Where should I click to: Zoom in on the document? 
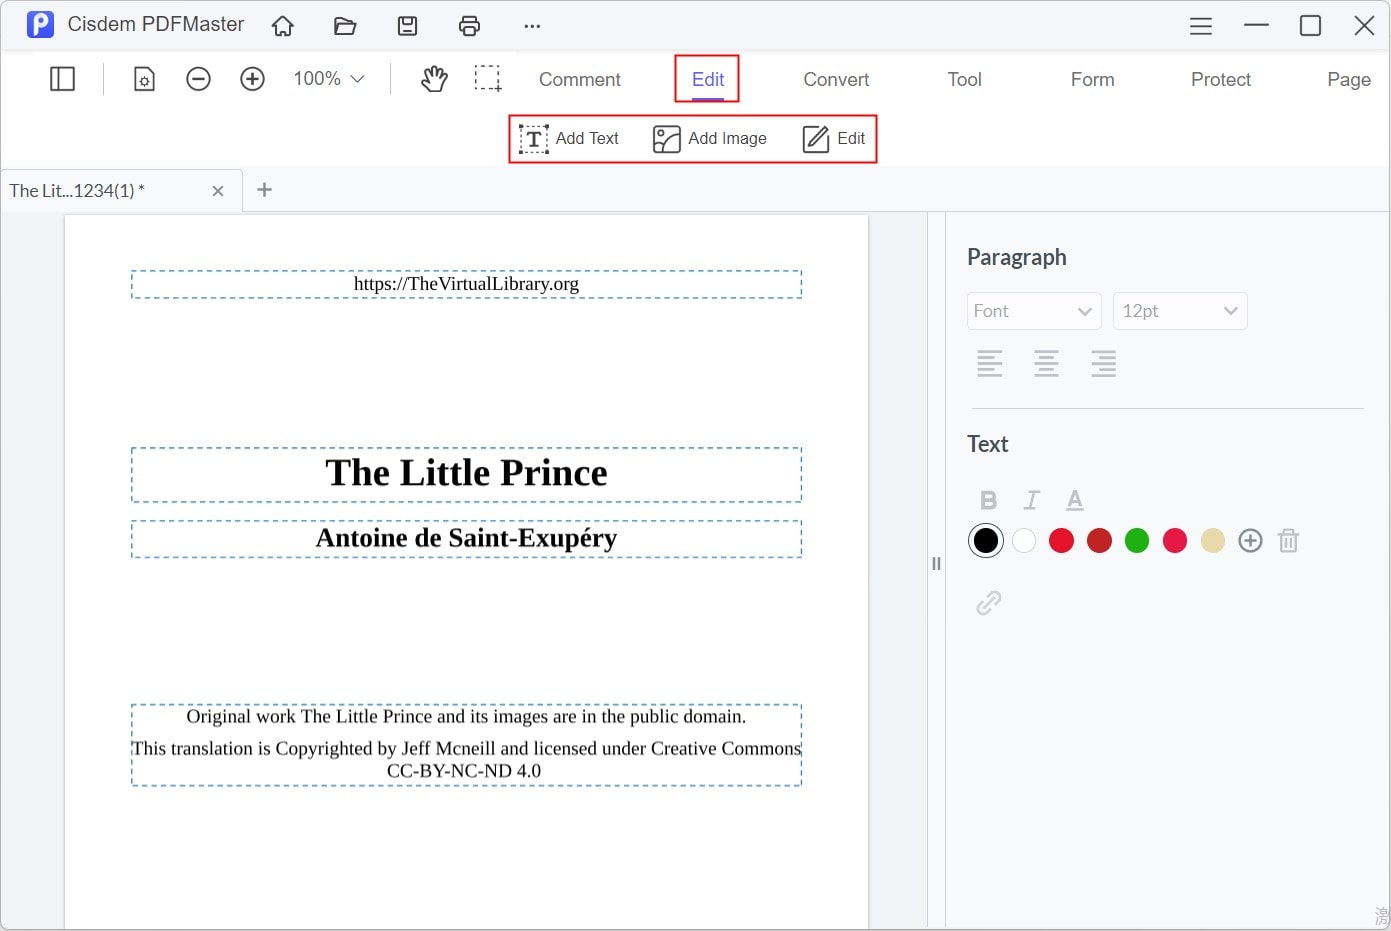pos(252,78)
